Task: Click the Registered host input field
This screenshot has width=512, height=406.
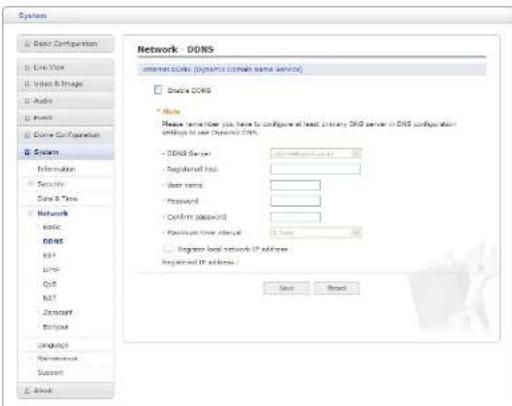Action: click(315, 169)
